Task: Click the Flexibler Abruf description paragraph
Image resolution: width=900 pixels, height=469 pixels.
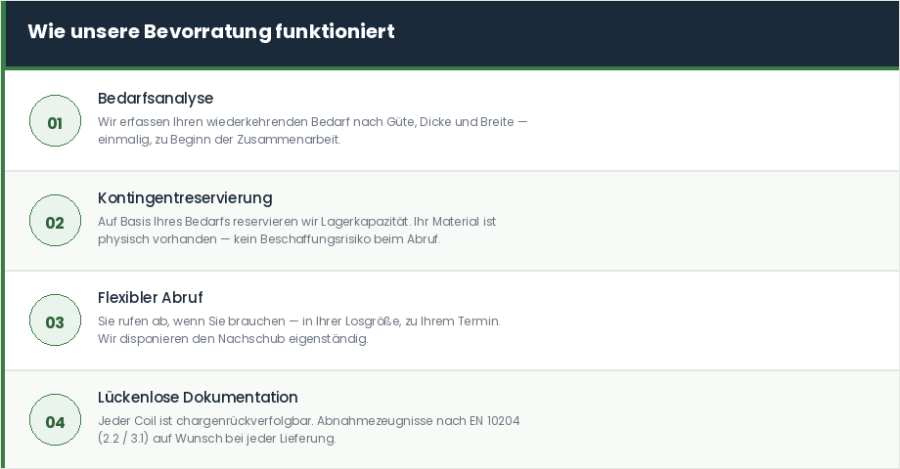Action: 299,331
